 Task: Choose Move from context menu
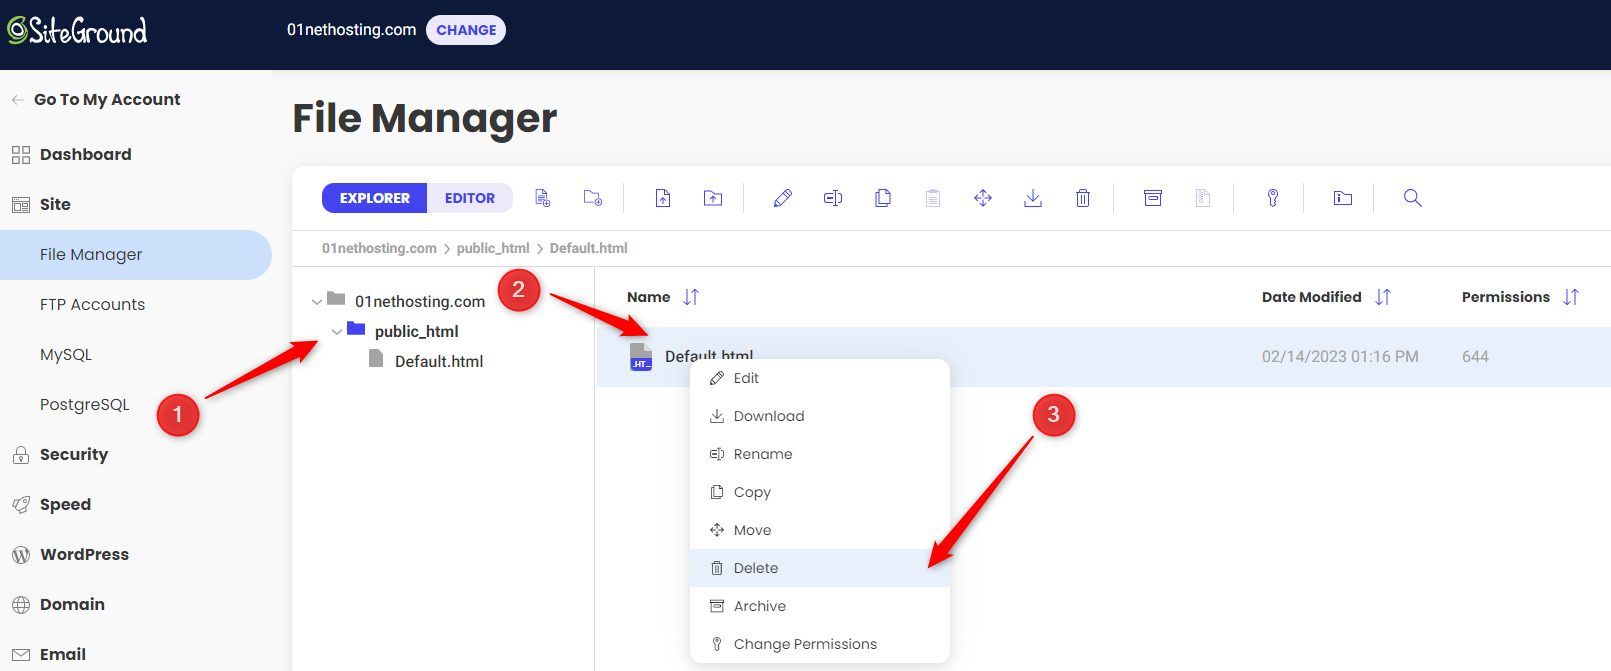coord(819,530)
